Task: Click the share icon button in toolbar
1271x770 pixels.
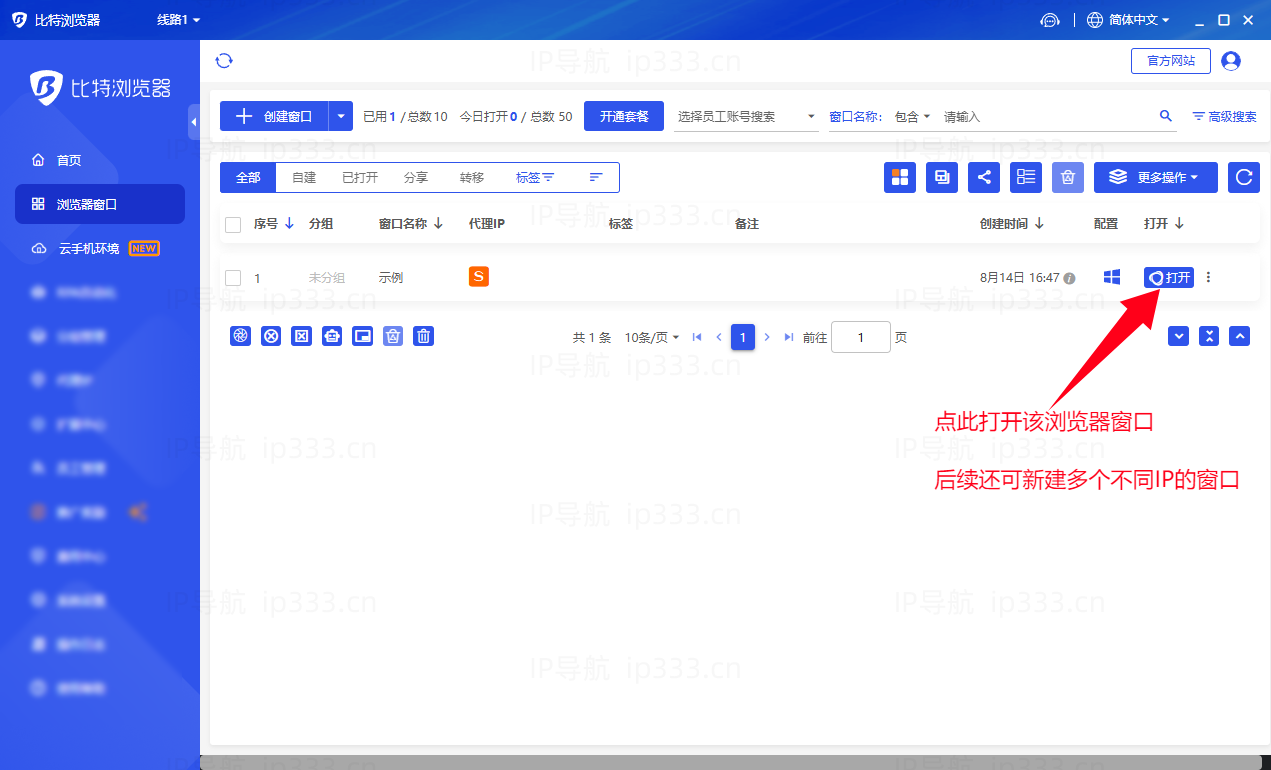Action: (x=984, y=177)
